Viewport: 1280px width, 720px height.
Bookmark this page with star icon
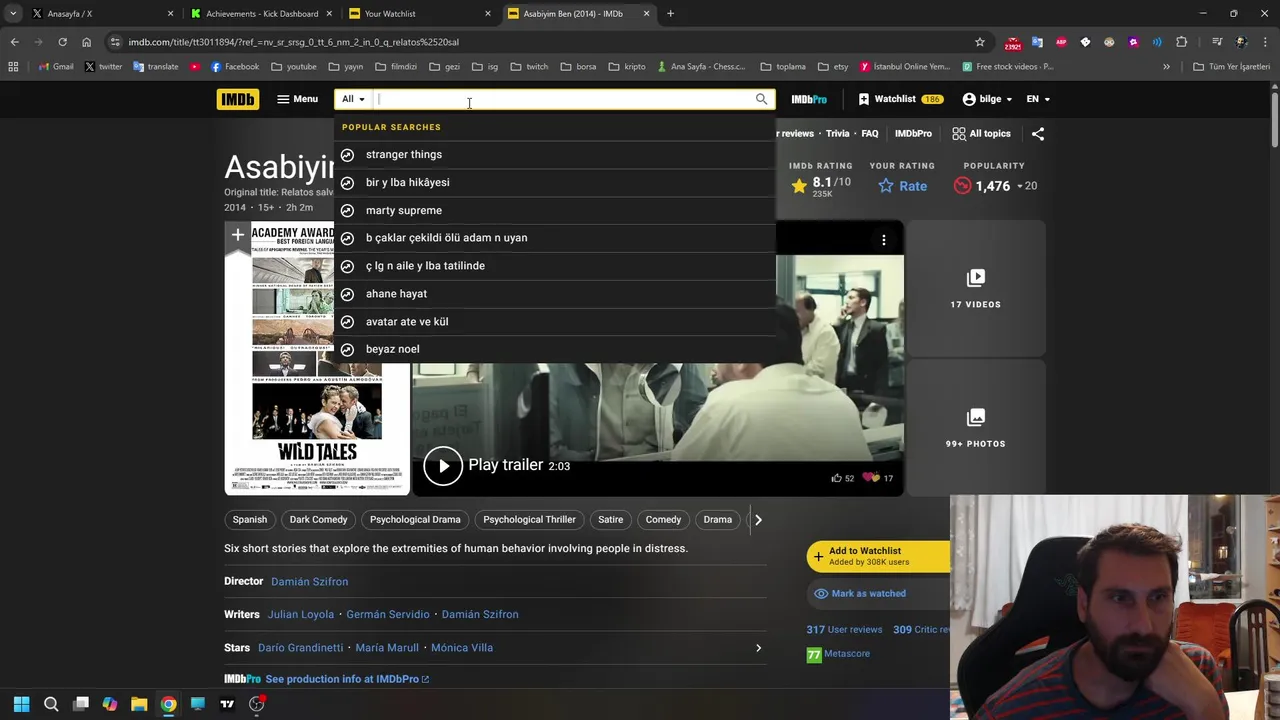[x=980, y=42]
